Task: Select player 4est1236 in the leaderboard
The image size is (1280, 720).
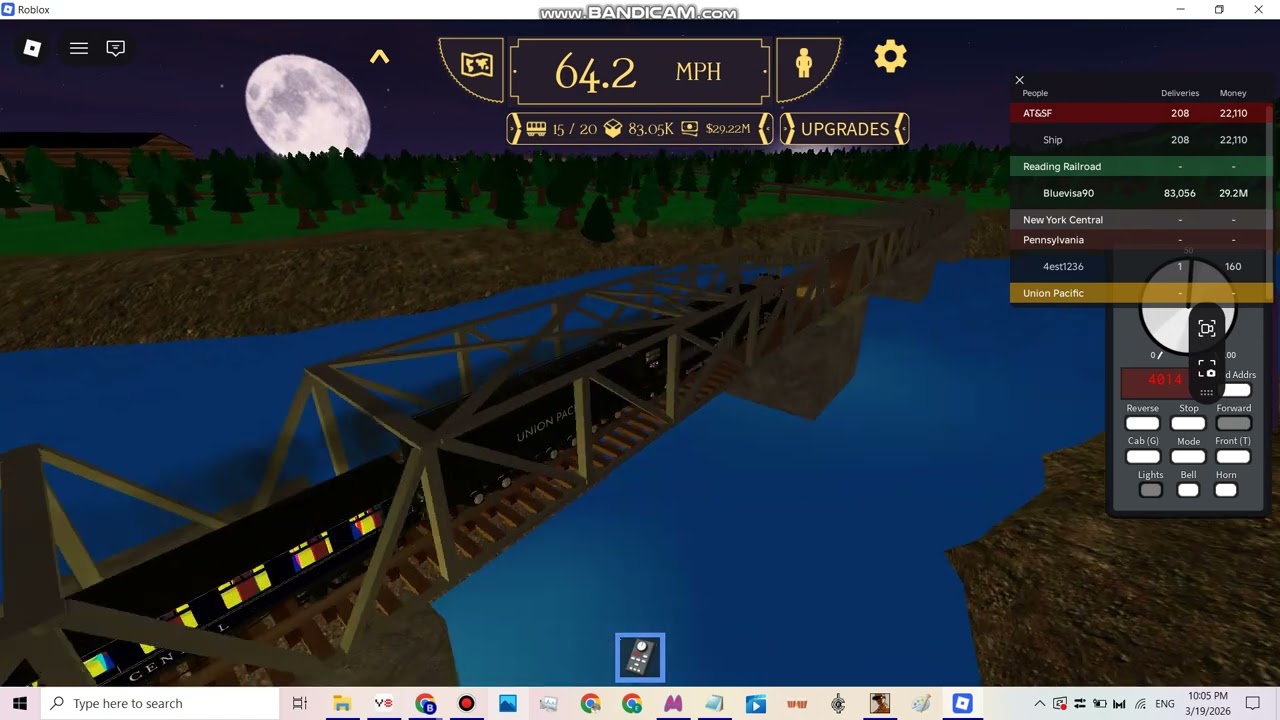Action: pyautogui.click(x=1140, y=266)
